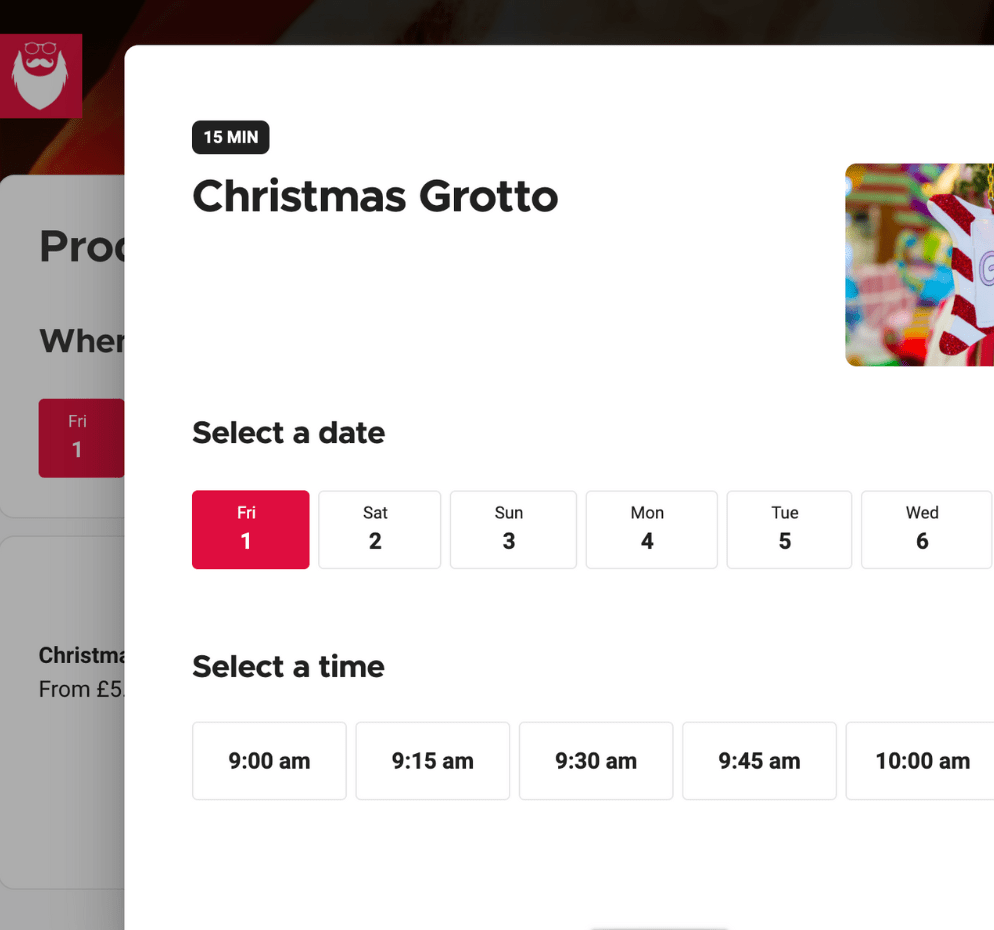
Task: Click the 15 MIN duration badge
Action: coord(231,137)
